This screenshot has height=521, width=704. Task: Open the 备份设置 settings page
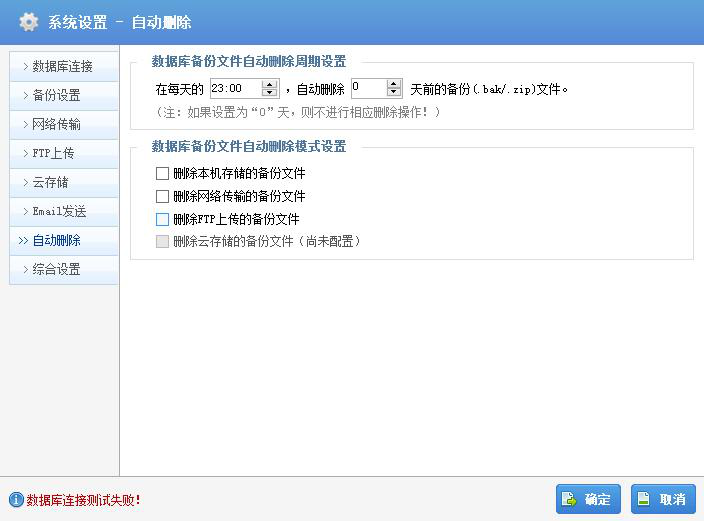click(x=64, y=95)
